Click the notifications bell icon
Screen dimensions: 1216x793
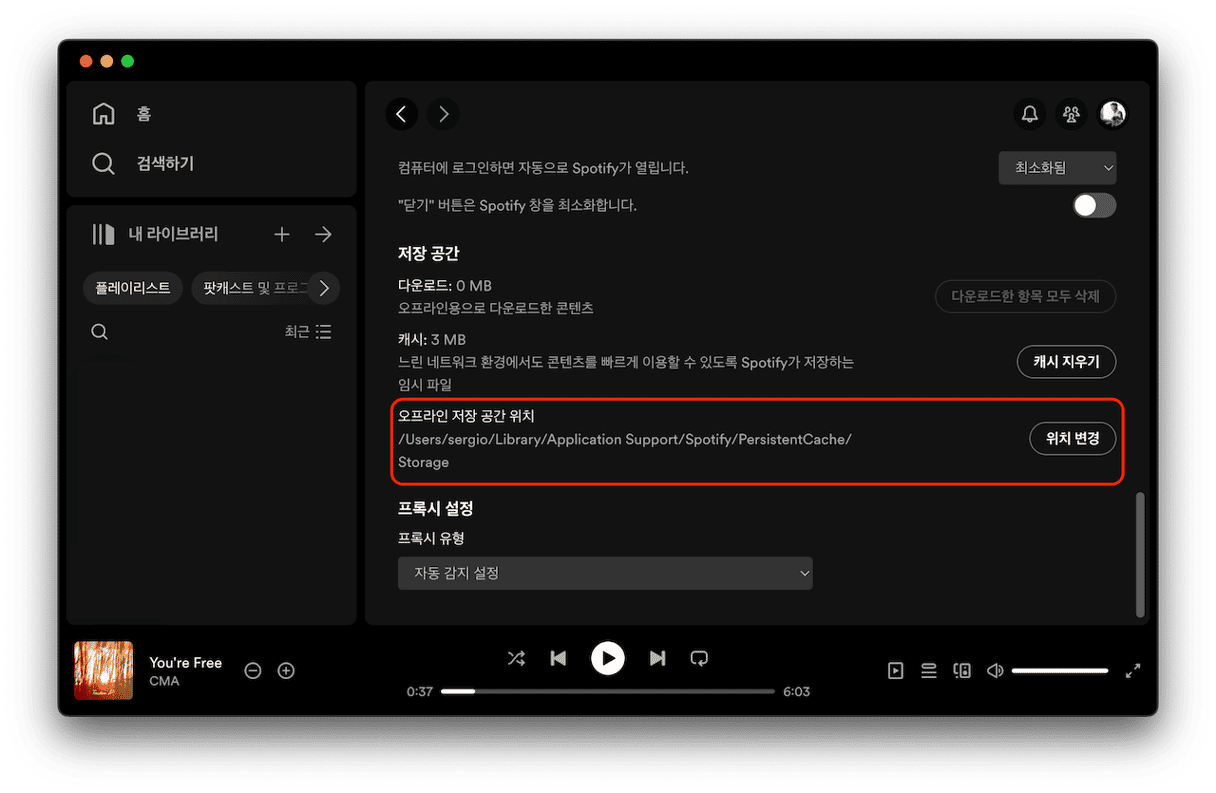pos(1029,114)
